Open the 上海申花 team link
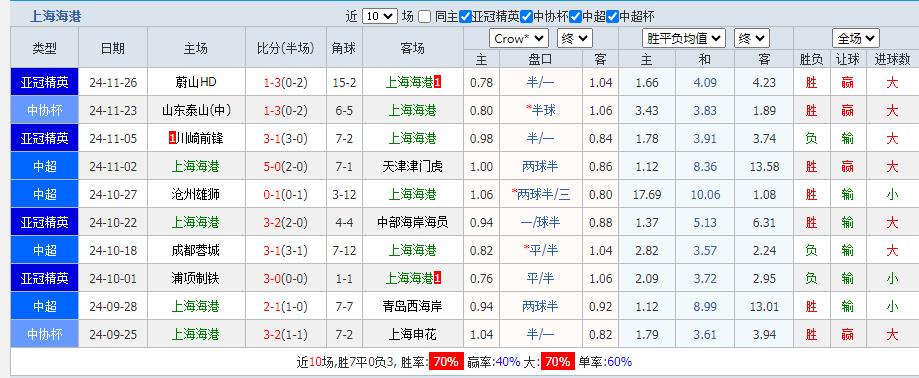Viewport: 919px width, 378px height. 412,335
